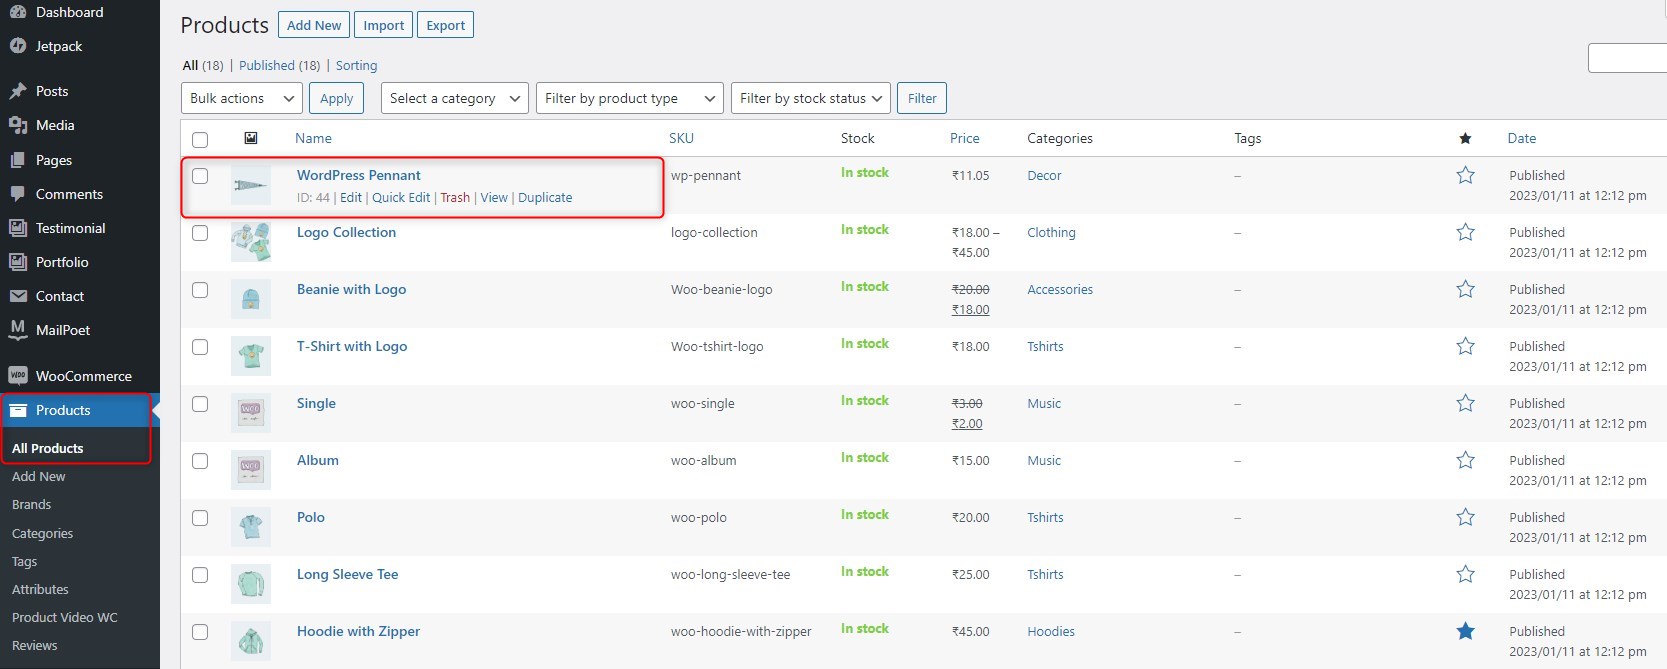This screenshot has width=1667, height=669.
Task: Select the Polo product checkbox
Action: pos(200,517)
